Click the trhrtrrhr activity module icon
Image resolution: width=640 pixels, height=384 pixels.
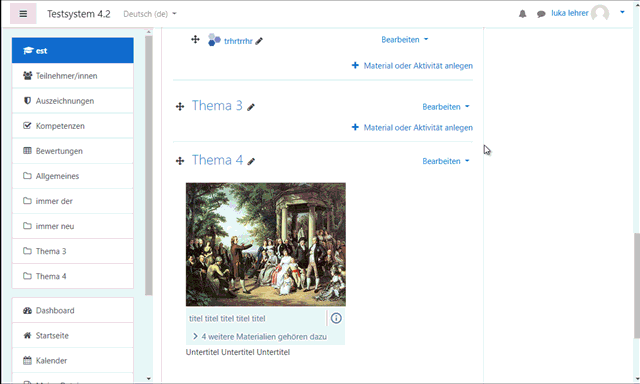[x=214, y=40]
